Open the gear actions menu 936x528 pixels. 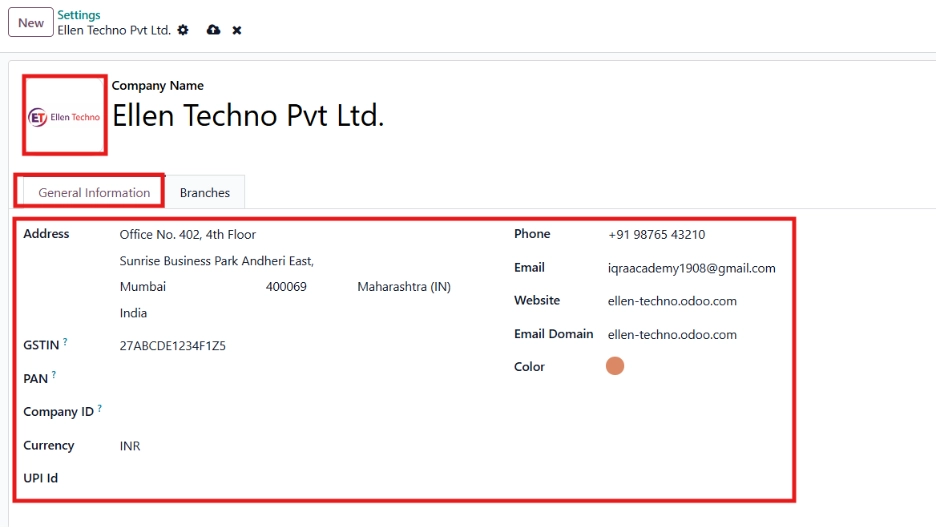pyautogui.click(x=183, y=30)
